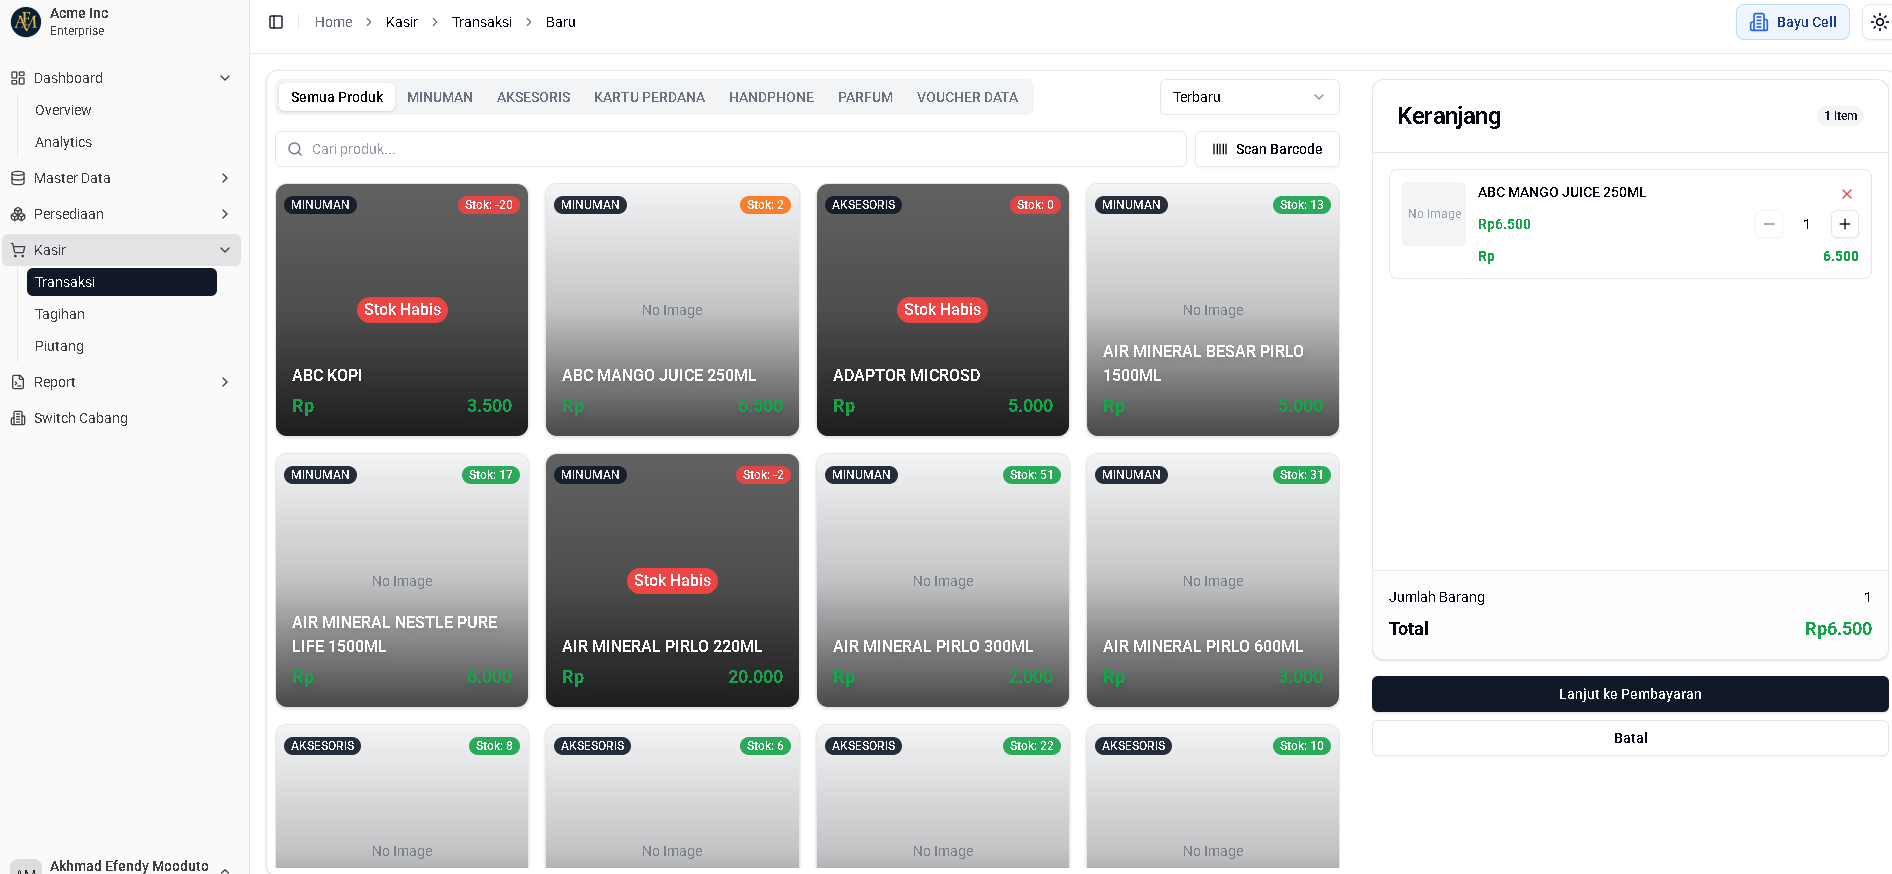The image size is (1892, 874).
Task: Open Tagihan in the sidebar
Action: (x=60, y=314)
